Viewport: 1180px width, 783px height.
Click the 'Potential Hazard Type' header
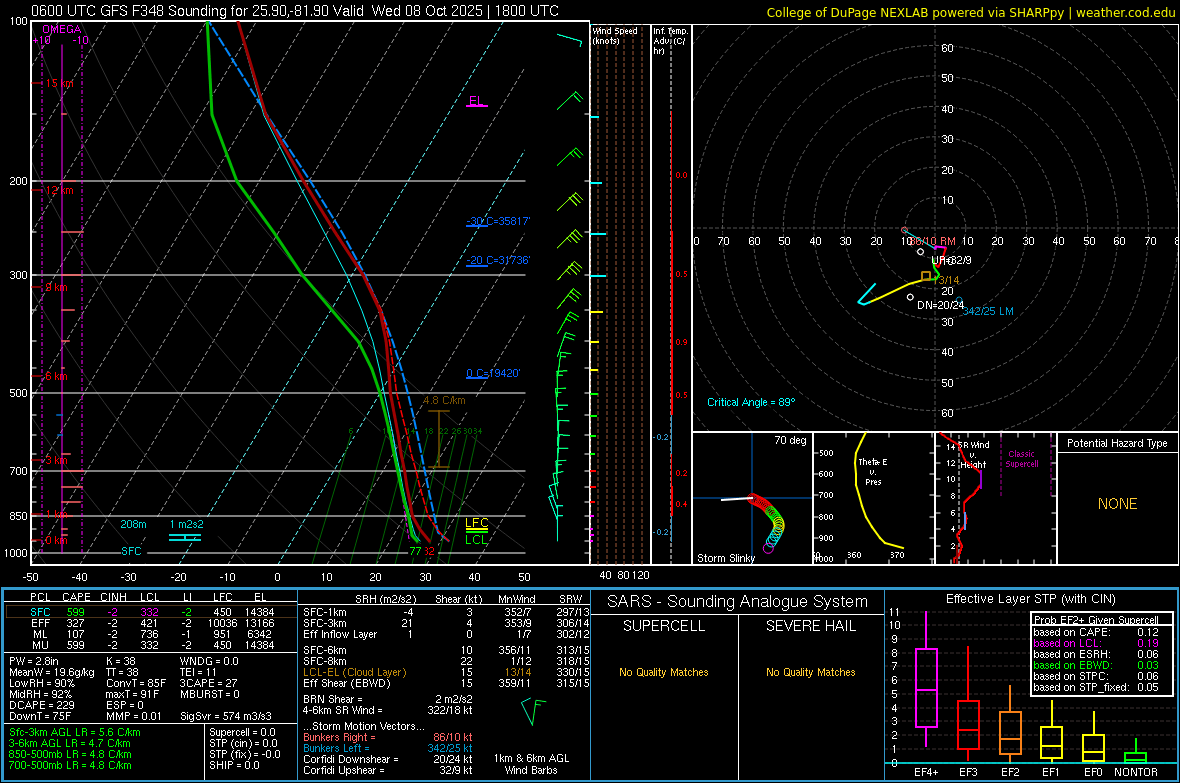coord(1117,443)
